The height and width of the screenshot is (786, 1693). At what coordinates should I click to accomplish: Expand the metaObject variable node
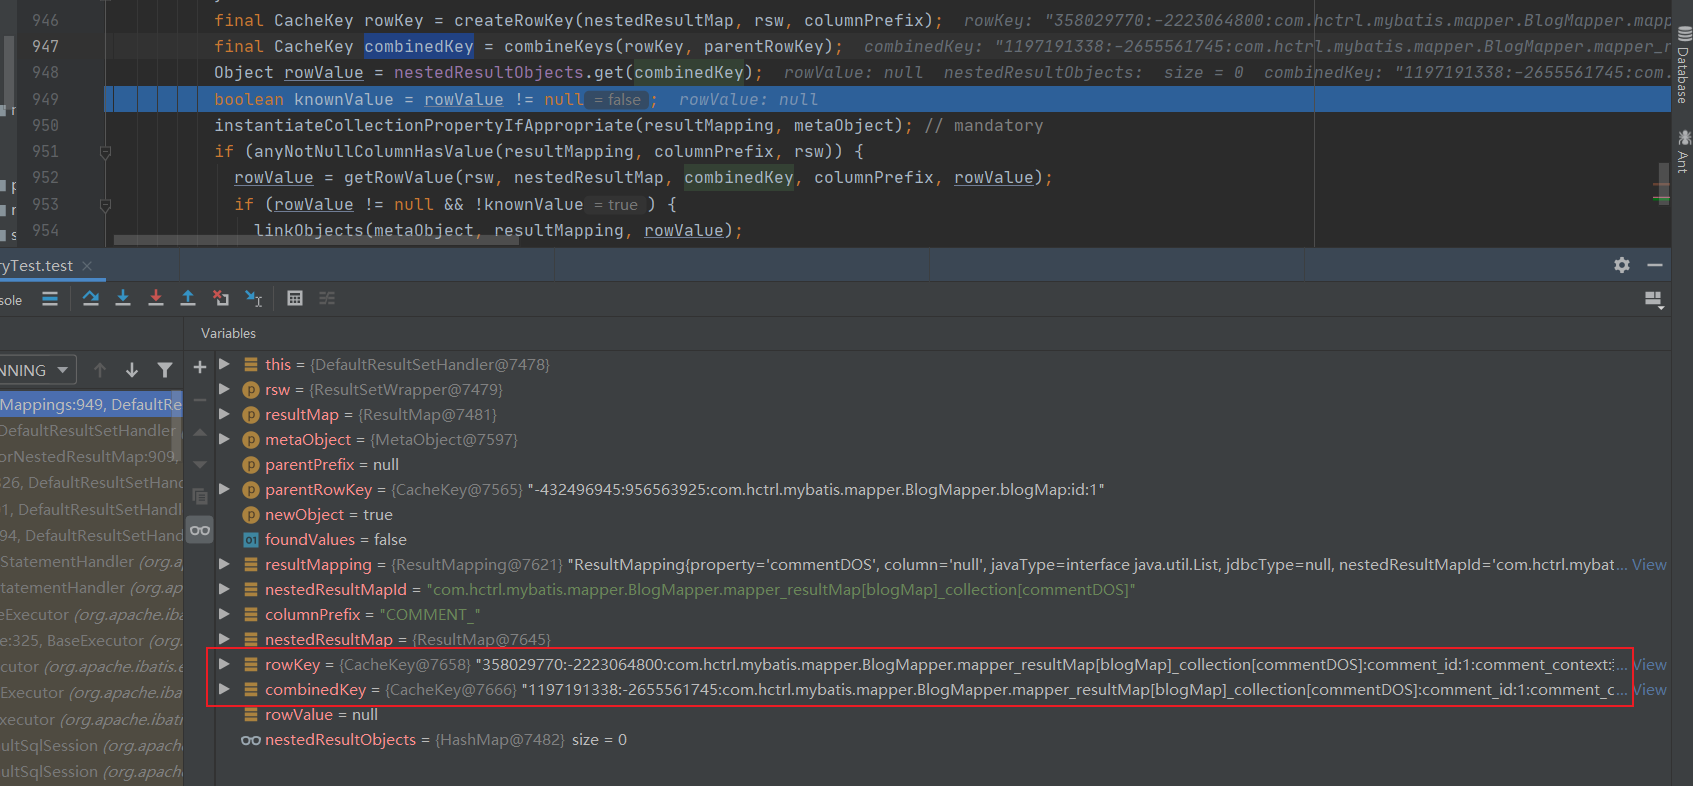pyautogui.click(x=224, y=439)
